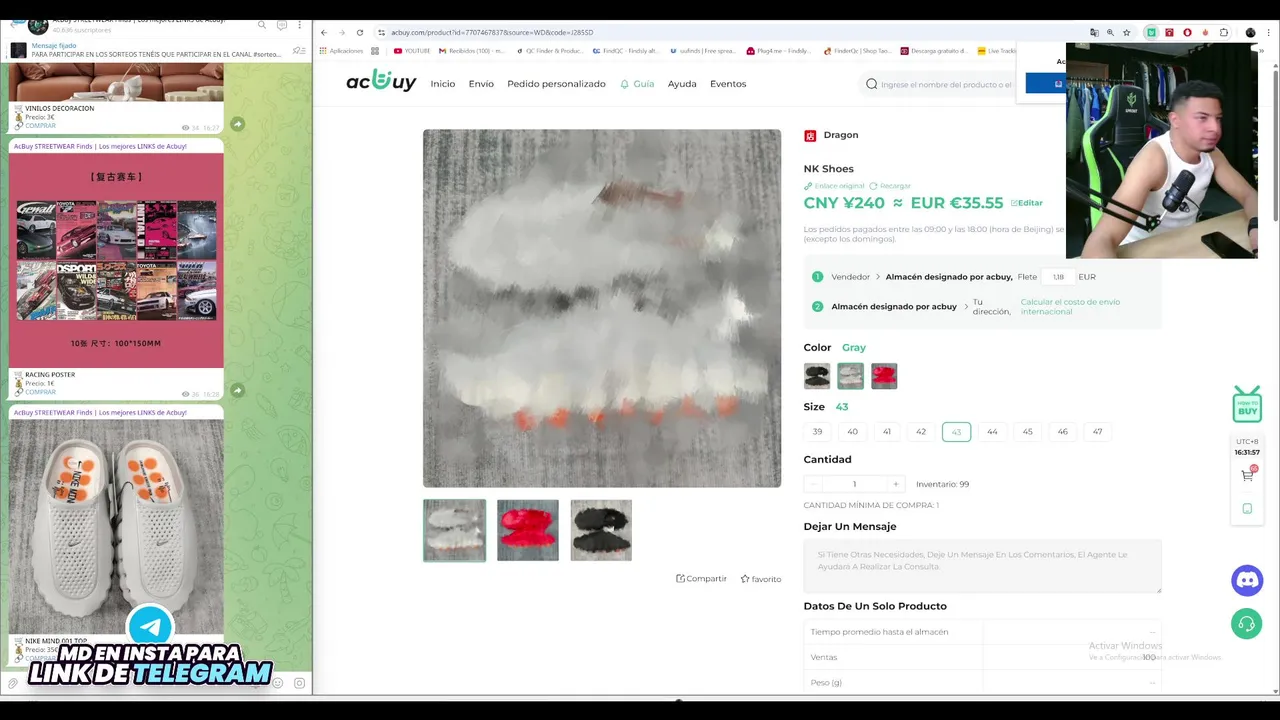Image resolution: width=1280 pixels, height=720 pixels.
Task: Open the page zoom control icon
Action: (x=1110, y=32)
